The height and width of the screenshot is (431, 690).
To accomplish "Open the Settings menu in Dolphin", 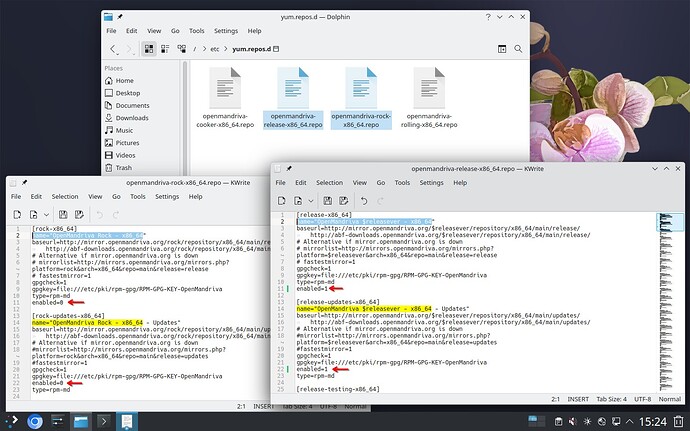I will coord(226,31).
